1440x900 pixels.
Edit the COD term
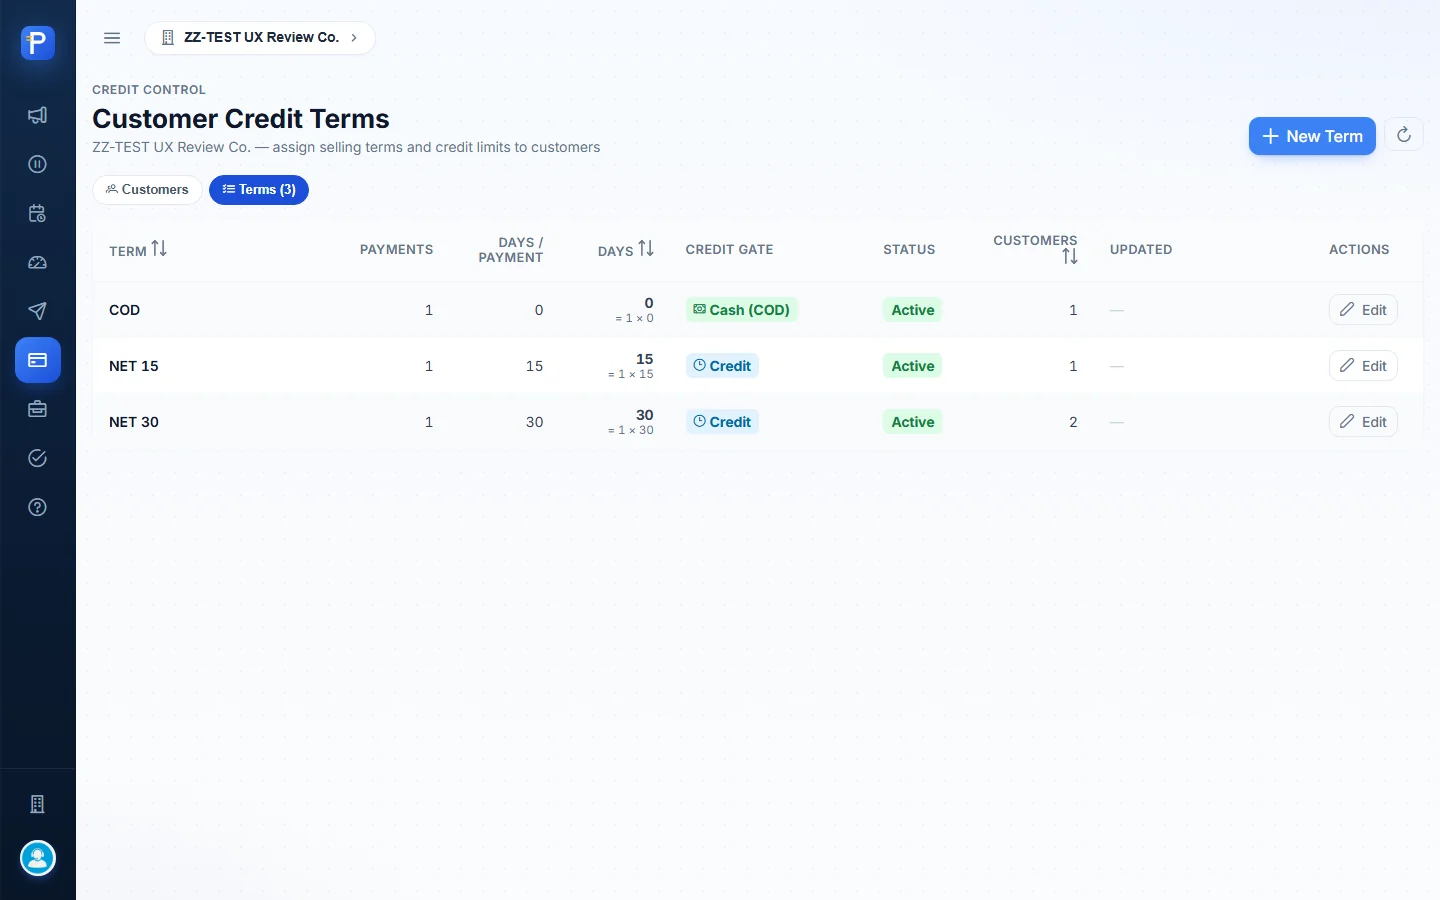[1363, 310]
